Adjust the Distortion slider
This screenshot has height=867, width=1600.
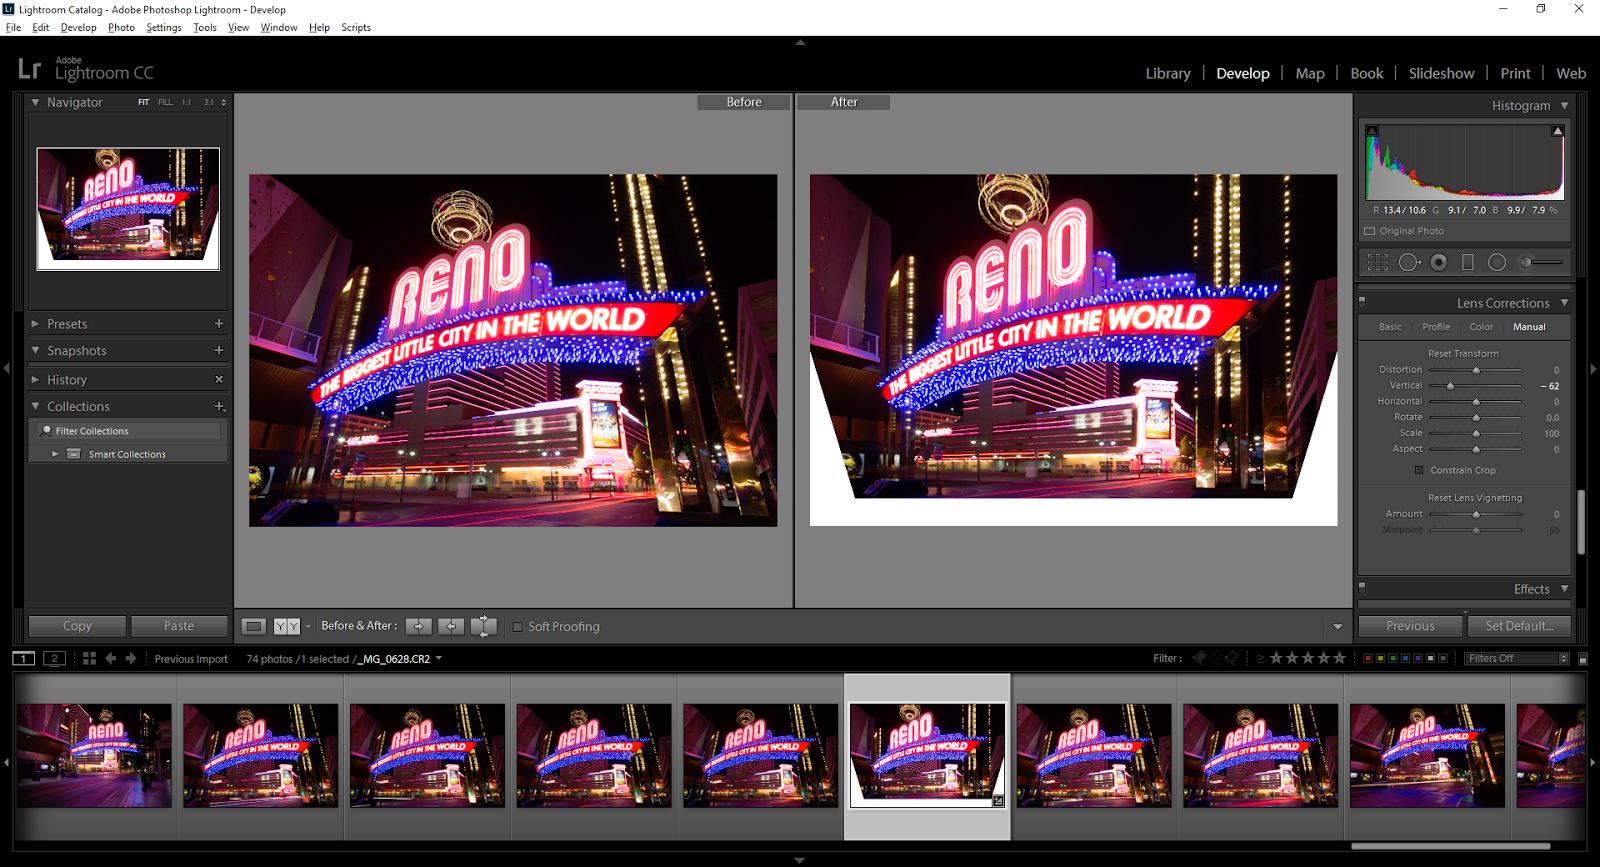[x=1475, y=369]
